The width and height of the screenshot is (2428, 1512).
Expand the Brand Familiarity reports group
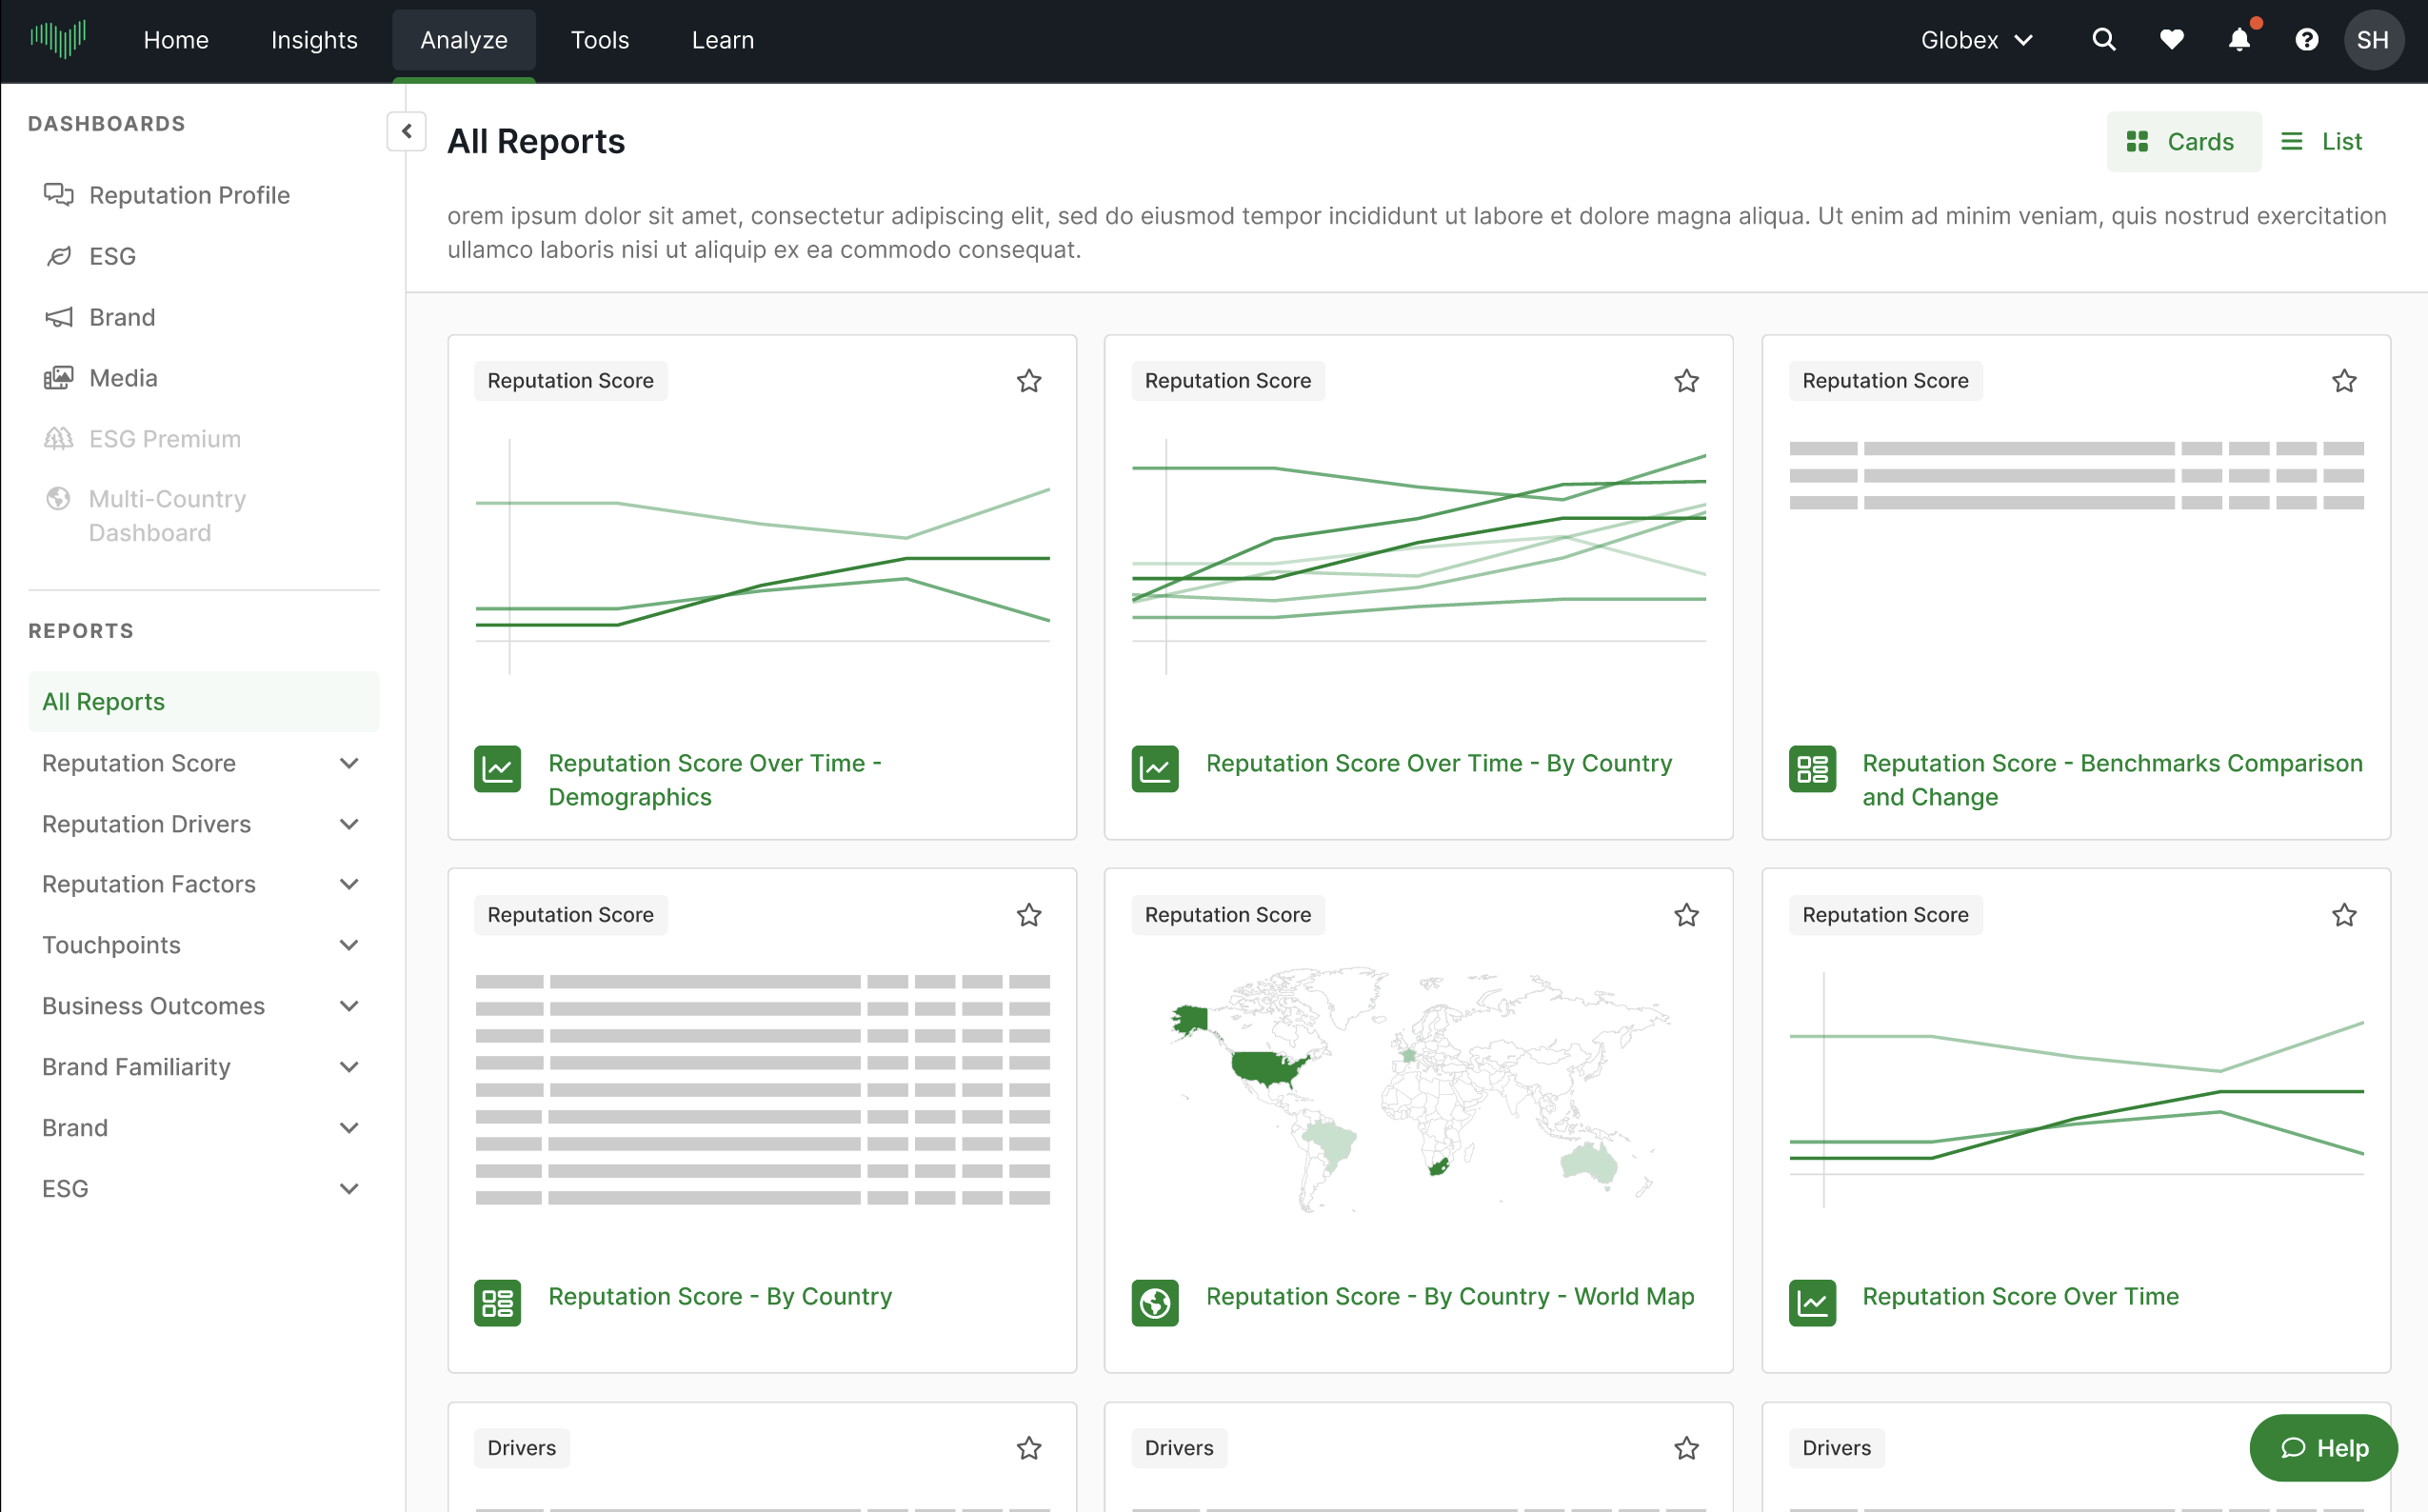(x=349, y=1067)
